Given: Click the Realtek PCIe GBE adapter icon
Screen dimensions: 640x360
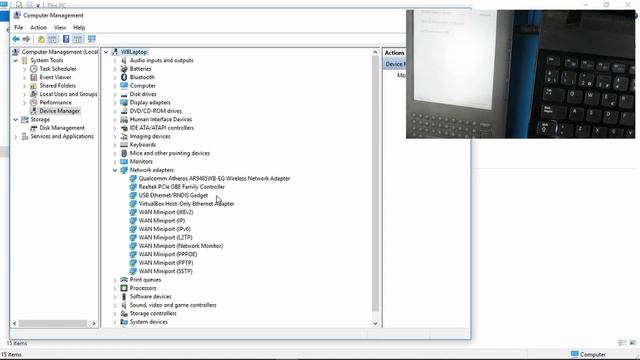Looking at the screenshot, I should [x=133, y=187].
